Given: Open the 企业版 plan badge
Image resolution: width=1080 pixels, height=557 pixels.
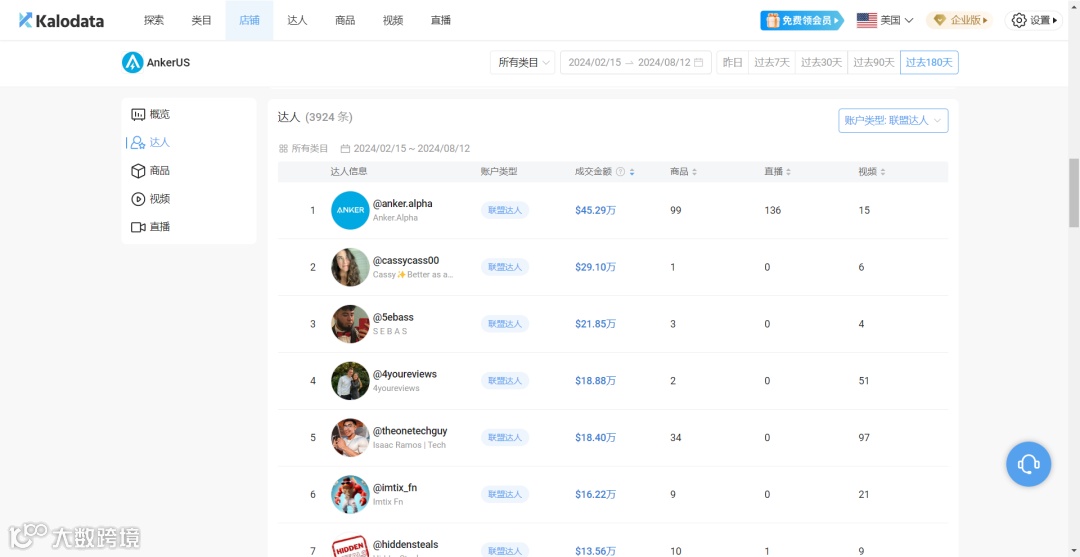Looking at the screenshot, I should point(959,21).
